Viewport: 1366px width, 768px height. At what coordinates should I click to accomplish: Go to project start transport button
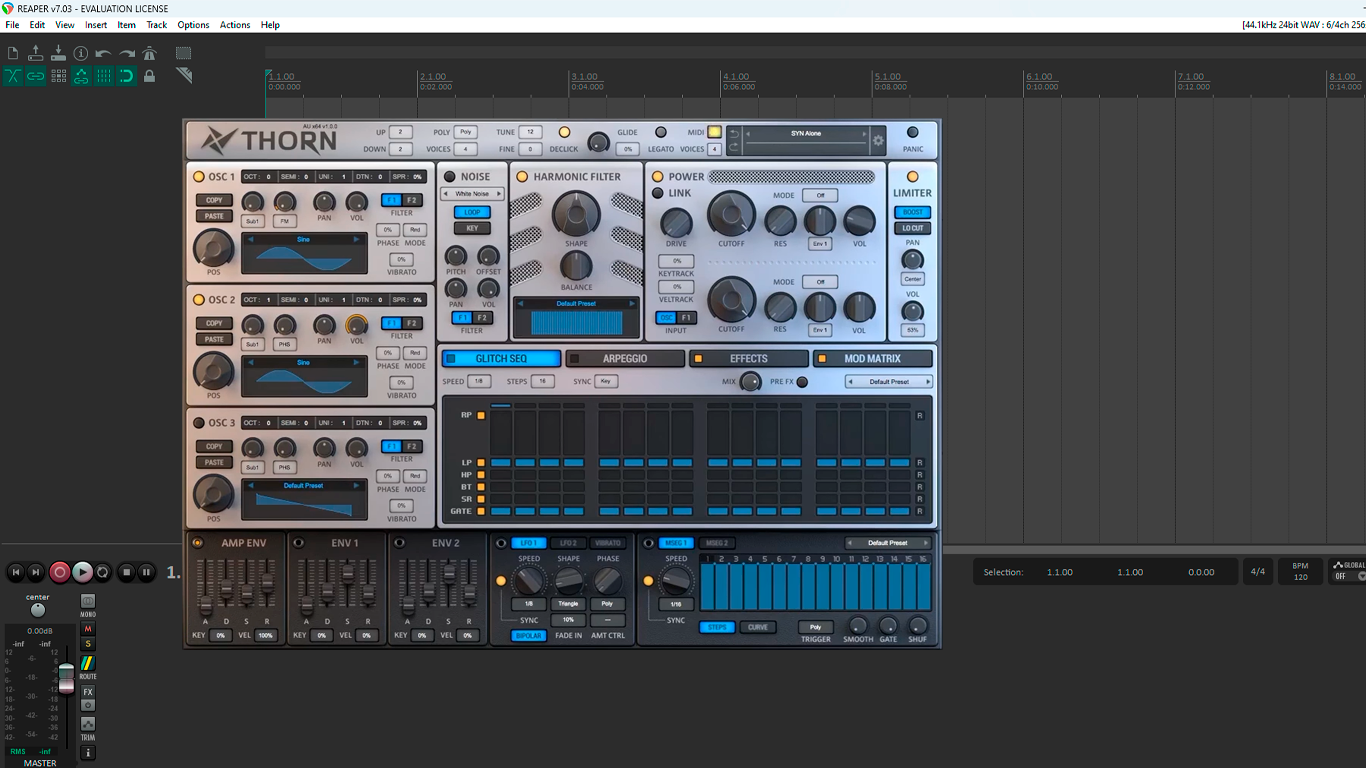[x=15, y=572]
